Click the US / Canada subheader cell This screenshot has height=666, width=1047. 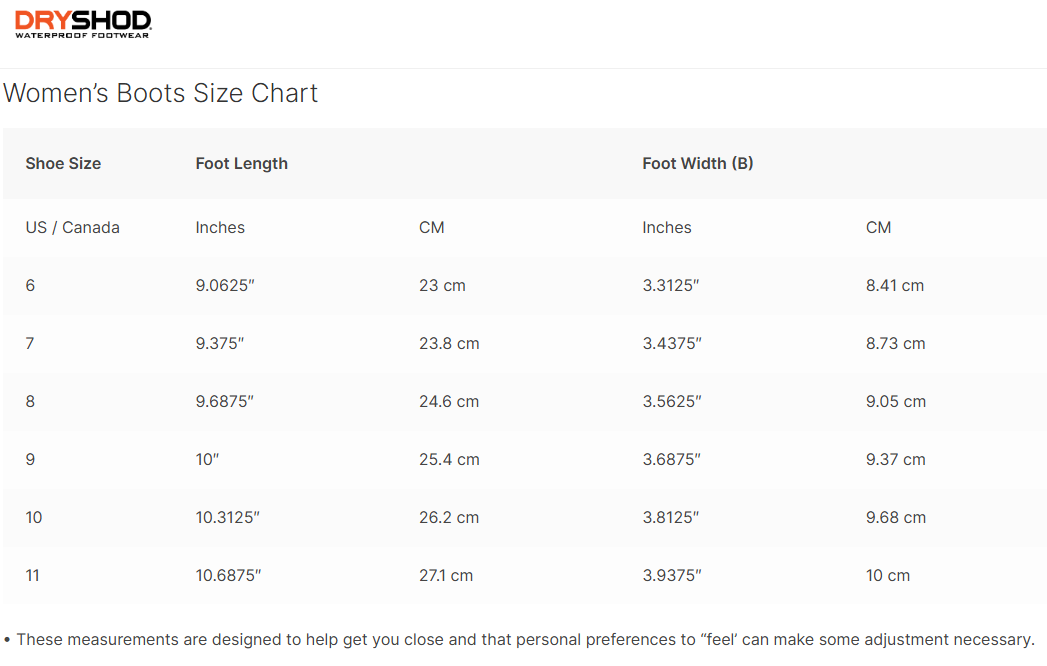[x=73, y=227]
